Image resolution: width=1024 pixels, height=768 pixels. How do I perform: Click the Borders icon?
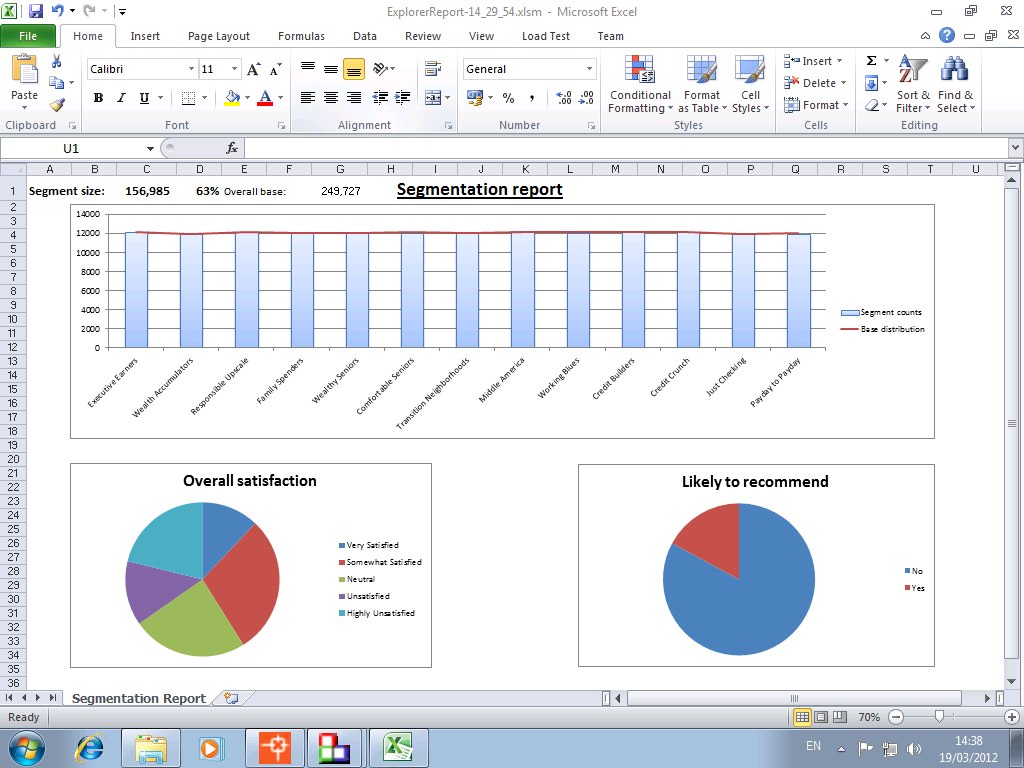click(188, 98)
